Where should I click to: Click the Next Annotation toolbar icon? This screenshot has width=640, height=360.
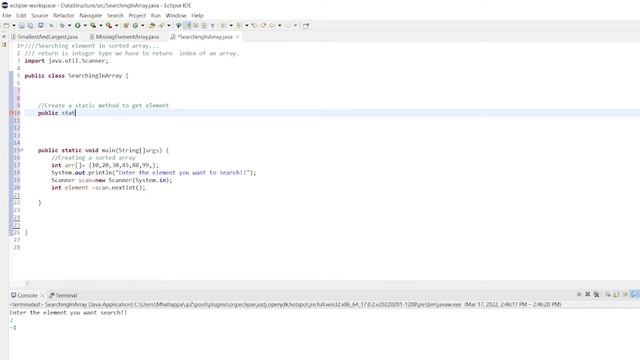223,25
